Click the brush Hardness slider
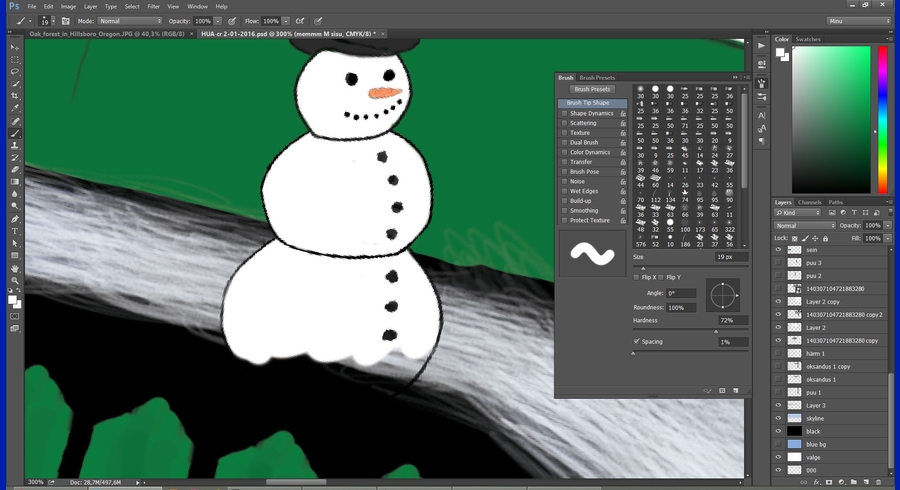 [x=690, y=330]
